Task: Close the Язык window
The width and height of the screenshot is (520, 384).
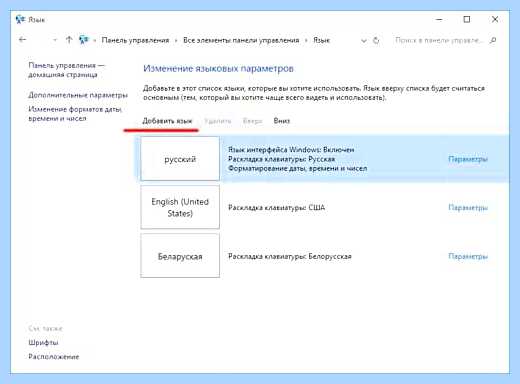Action: pyautogui.click(x=495, y=20)
